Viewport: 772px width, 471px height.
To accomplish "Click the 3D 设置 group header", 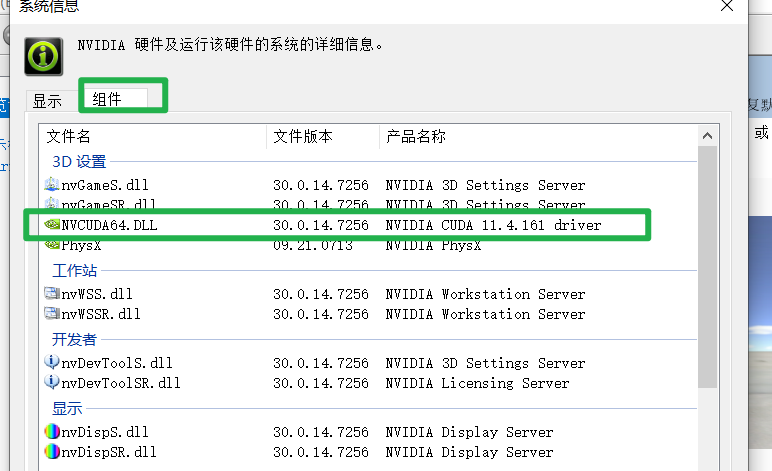I will click(79, 161).
